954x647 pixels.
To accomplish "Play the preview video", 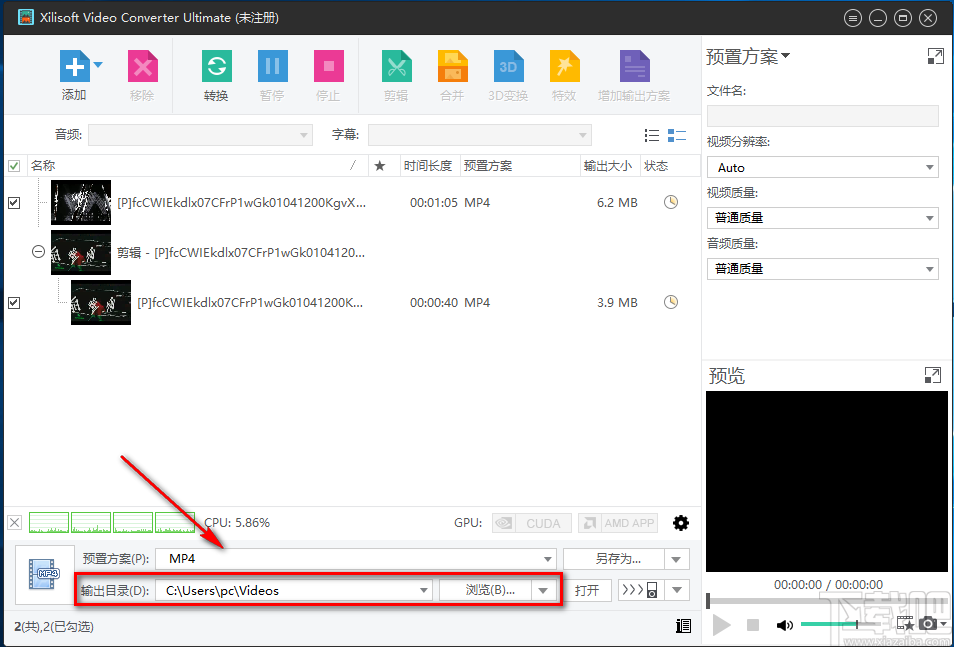I will click(x=722, y=624).
